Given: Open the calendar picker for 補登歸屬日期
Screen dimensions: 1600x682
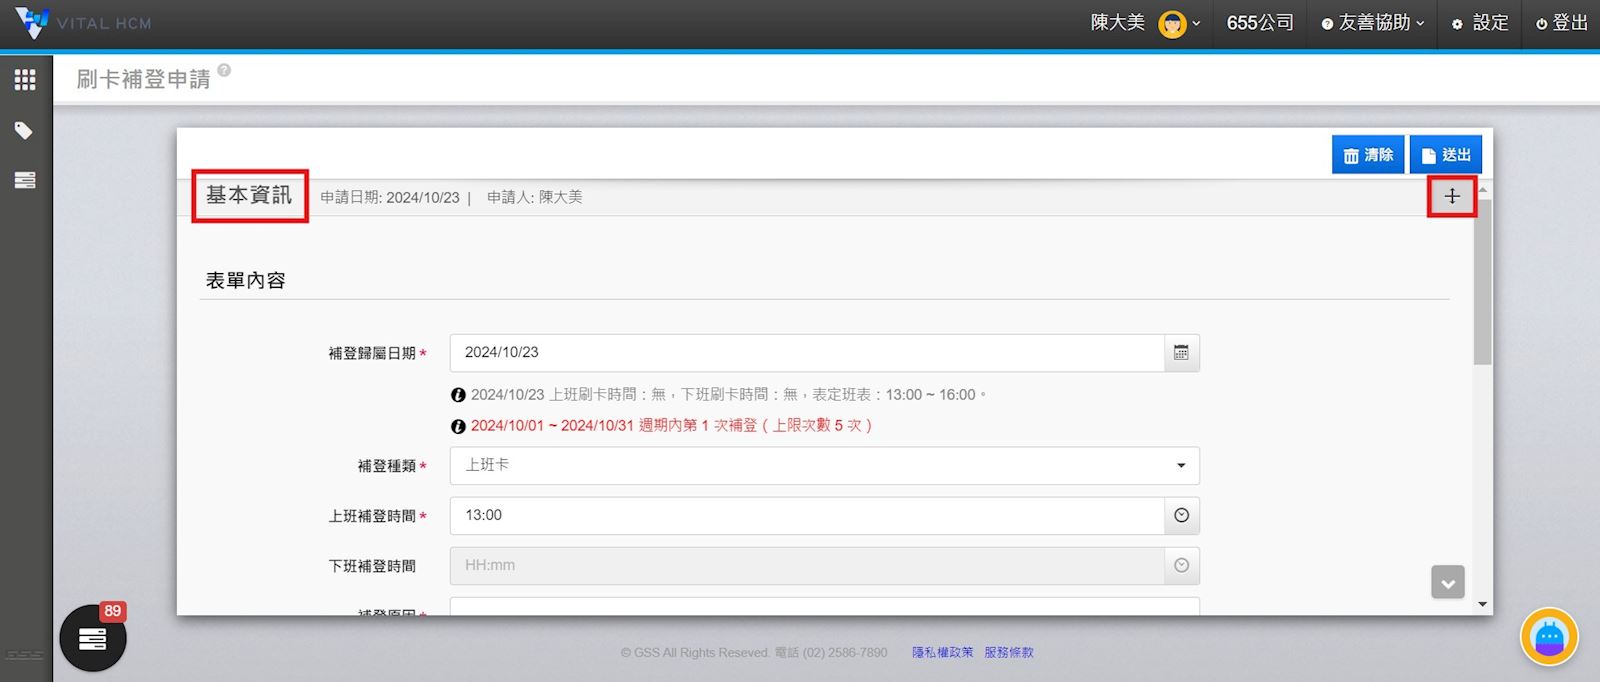Looking at the screenshot, I should click(x=1181, y=353).
